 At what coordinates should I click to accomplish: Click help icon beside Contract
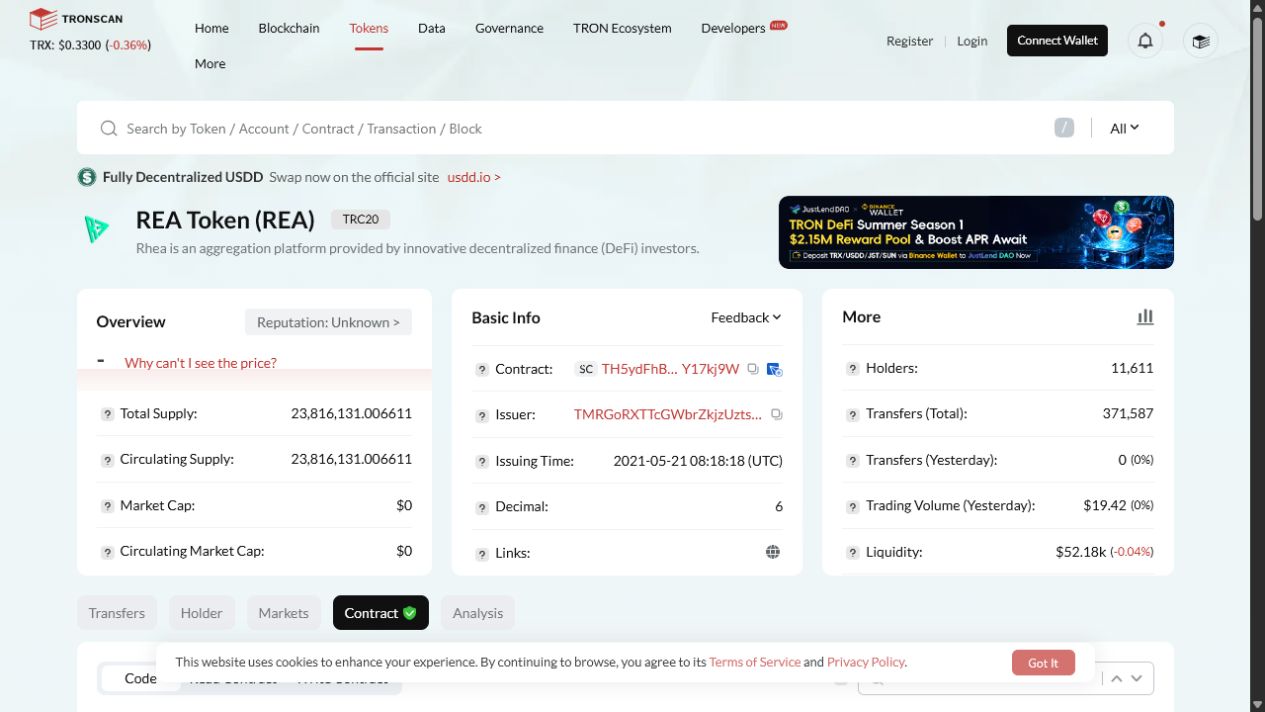click(x=482, y=370)
